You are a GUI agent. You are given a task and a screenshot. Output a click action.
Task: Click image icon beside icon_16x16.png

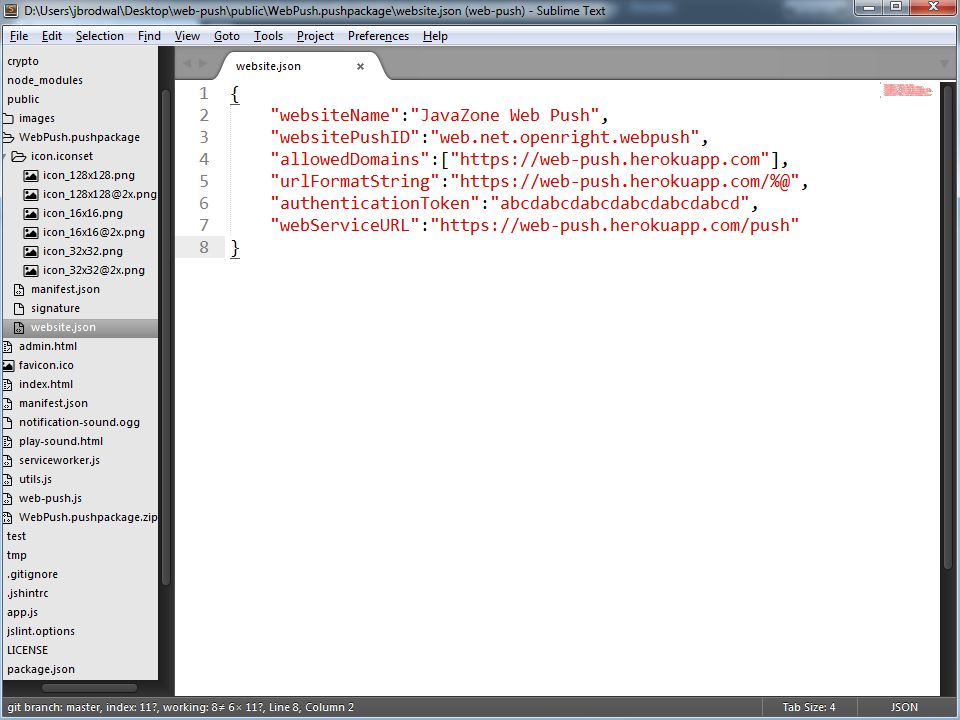pyautogui.click(x=31, y=214)
